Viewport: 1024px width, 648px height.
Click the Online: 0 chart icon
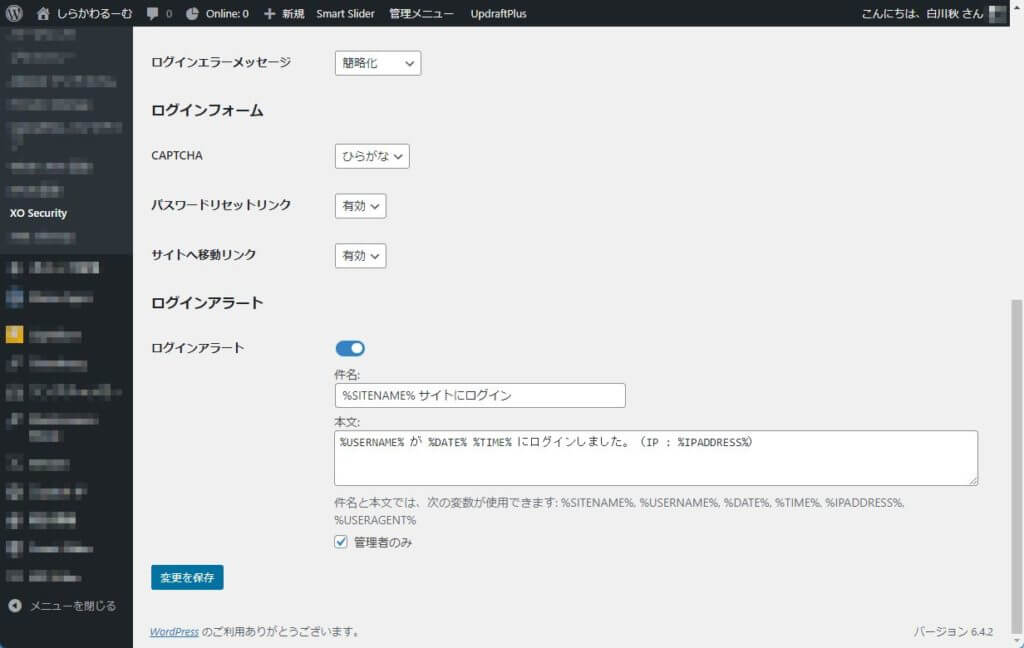point(192,14)
